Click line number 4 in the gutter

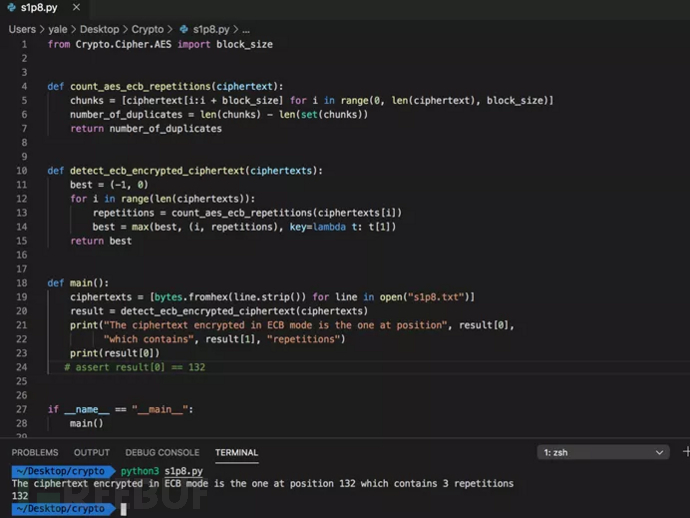(22, 86)
